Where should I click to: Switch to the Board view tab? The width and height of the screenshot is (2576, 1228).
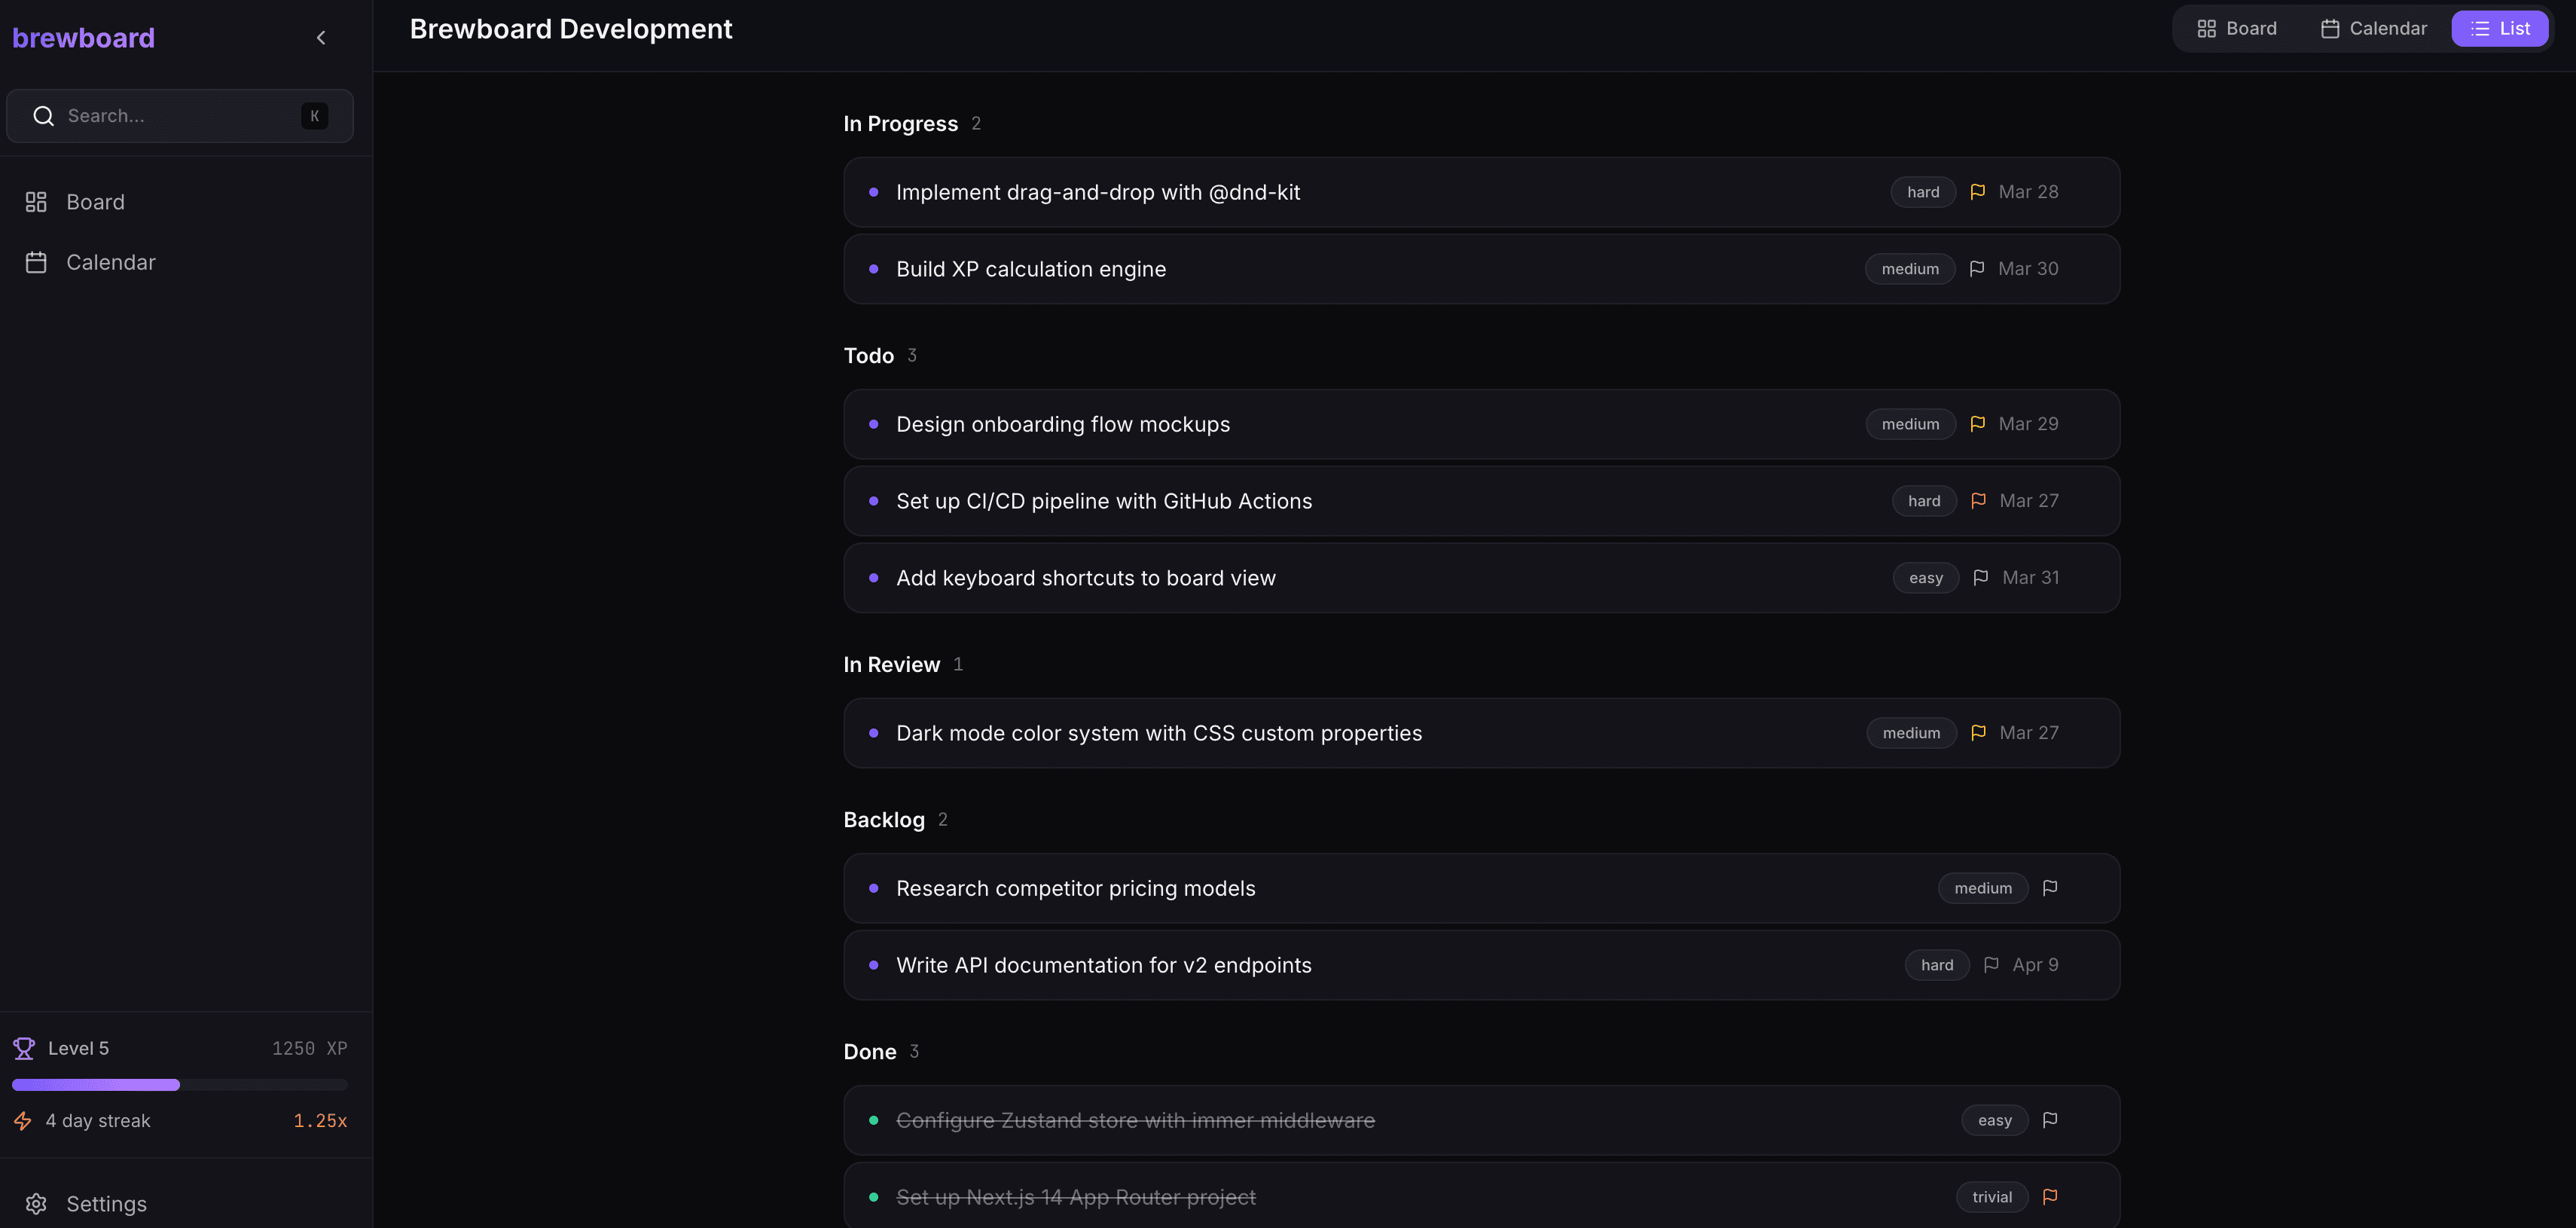[x=2236, y=29]
